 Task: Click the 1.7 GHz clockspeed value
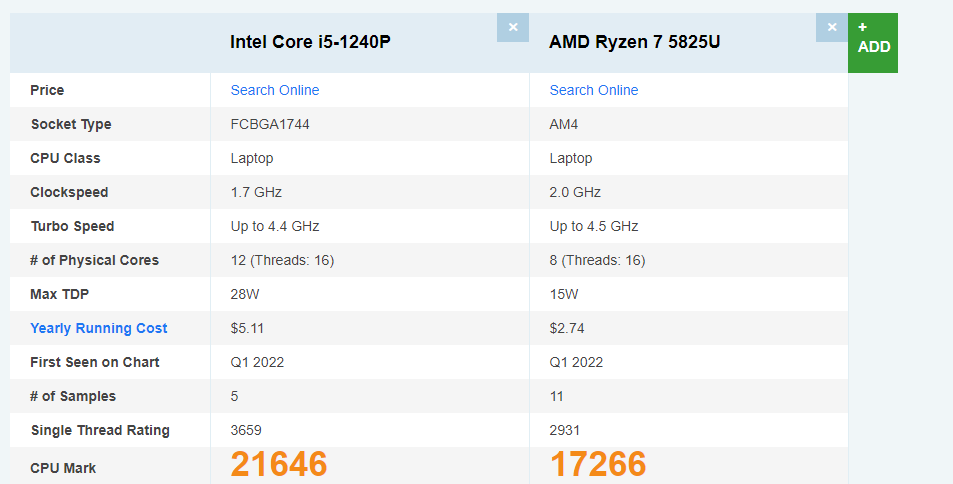[x=256, y=192]
